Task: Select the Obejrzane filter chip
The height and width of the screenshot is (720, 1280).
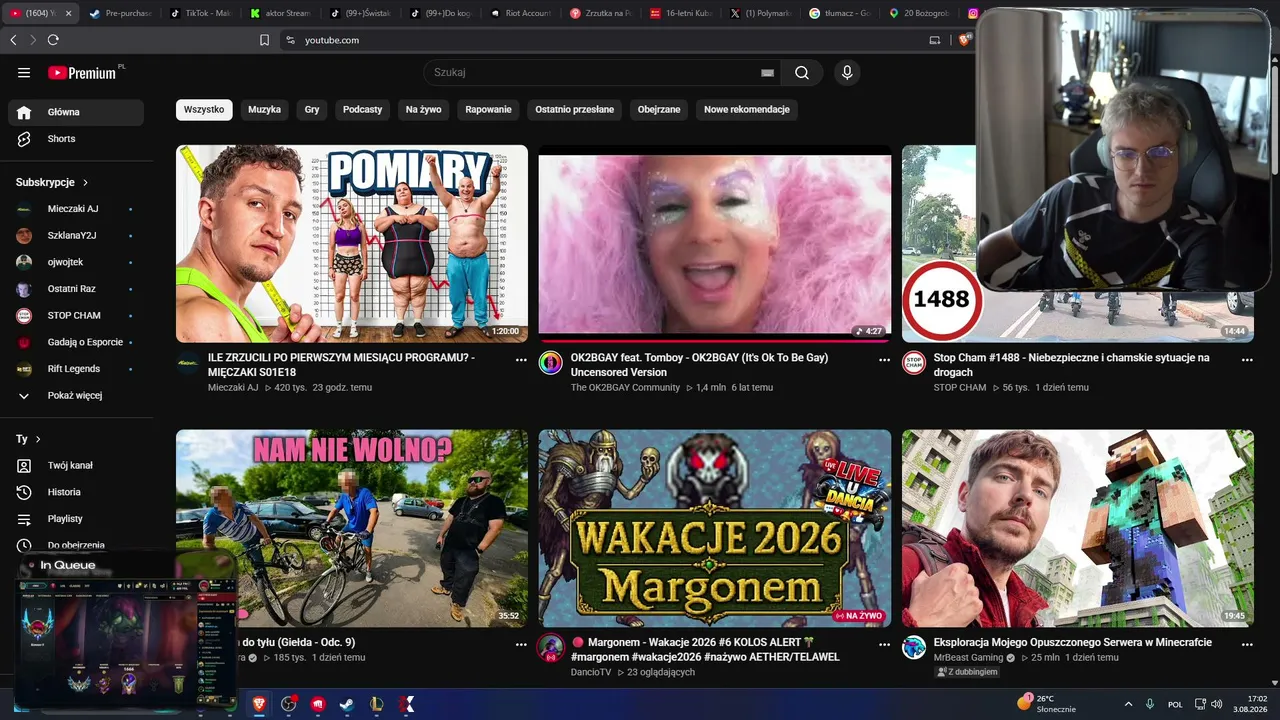Action: 659,110
